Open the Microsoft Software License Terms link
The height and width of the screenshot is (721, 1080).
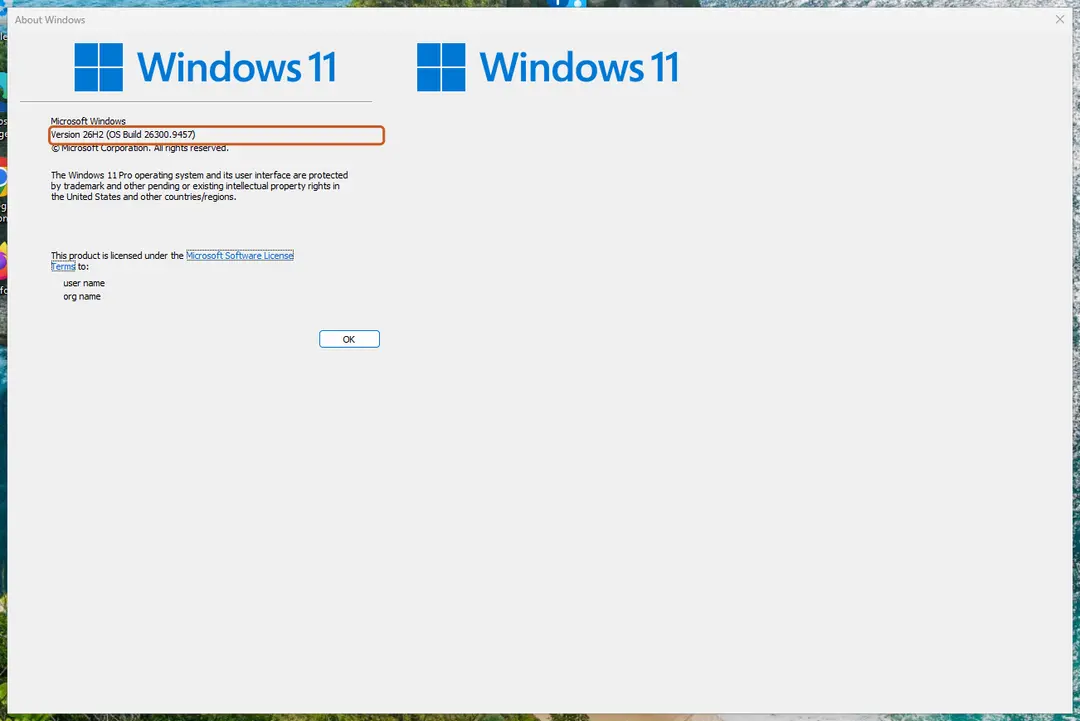(240, 255)
